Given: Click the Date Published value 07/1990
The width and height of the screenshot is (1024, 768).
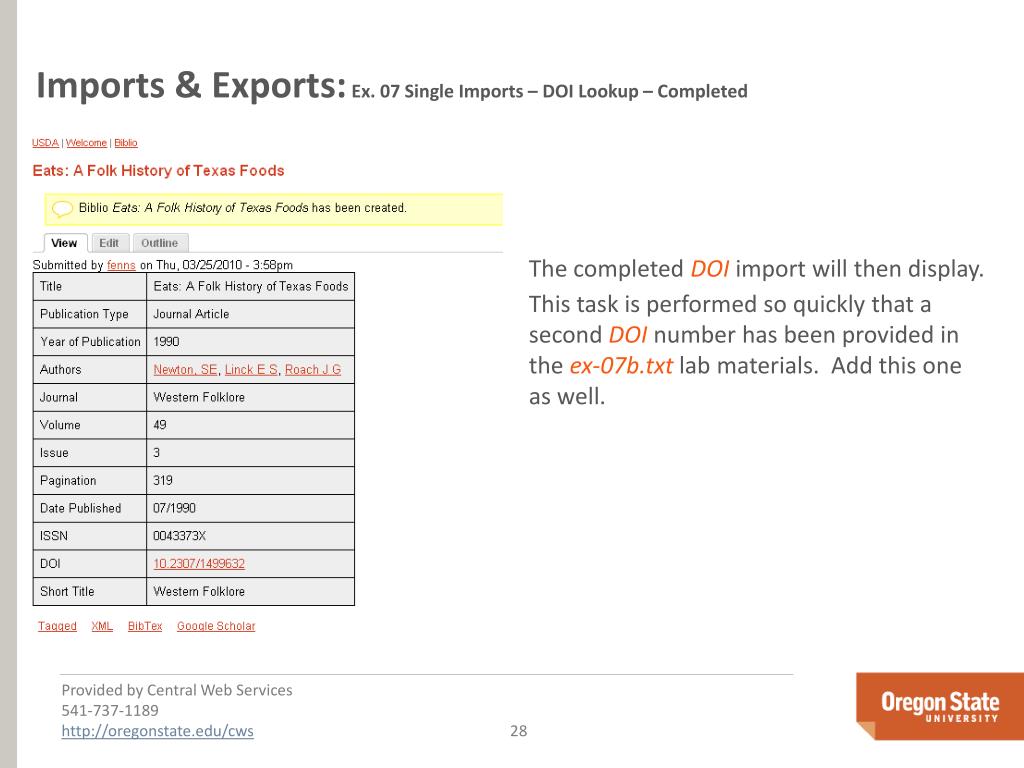Looking at the screenshot, I should pyautogui.click(x=251, y=508).
